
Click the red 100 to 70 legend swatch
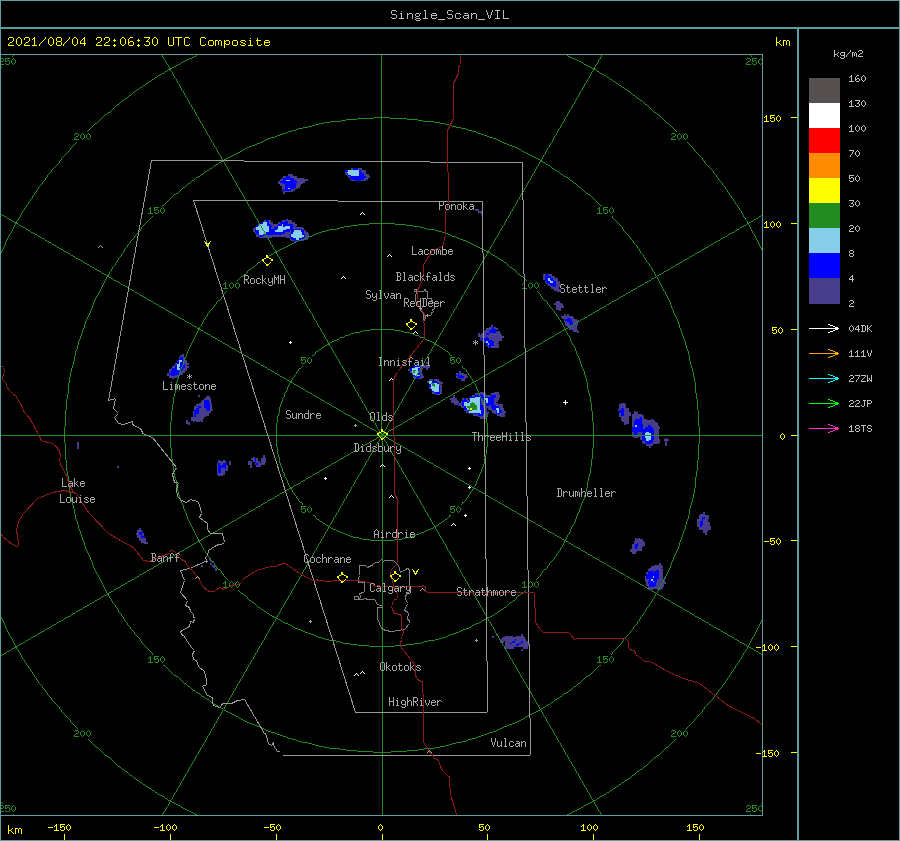click(824, 141)
